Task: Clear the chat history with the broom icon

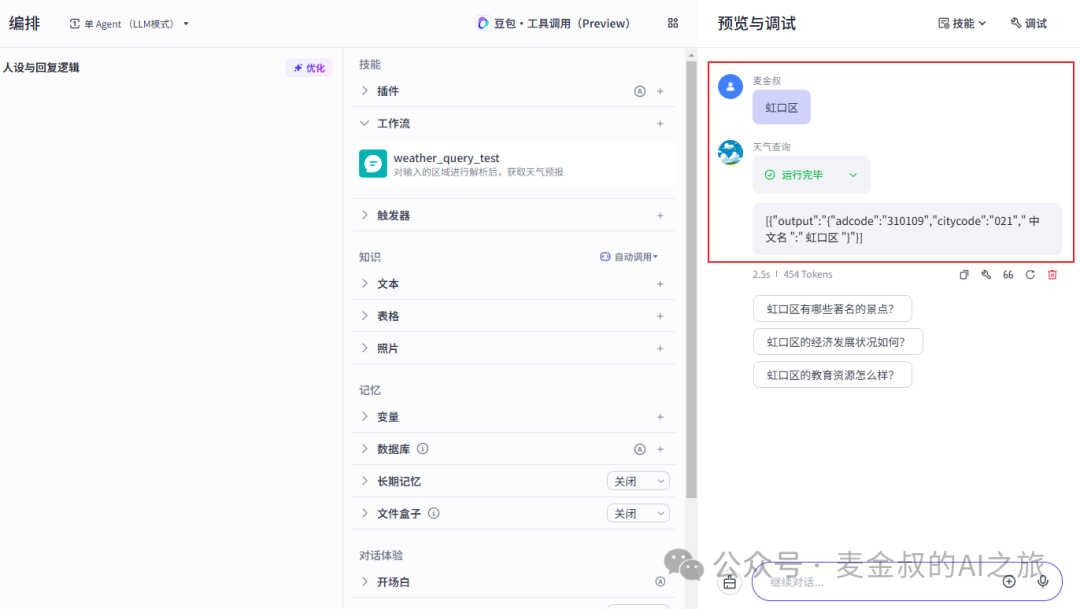Action: click(729, 583)
